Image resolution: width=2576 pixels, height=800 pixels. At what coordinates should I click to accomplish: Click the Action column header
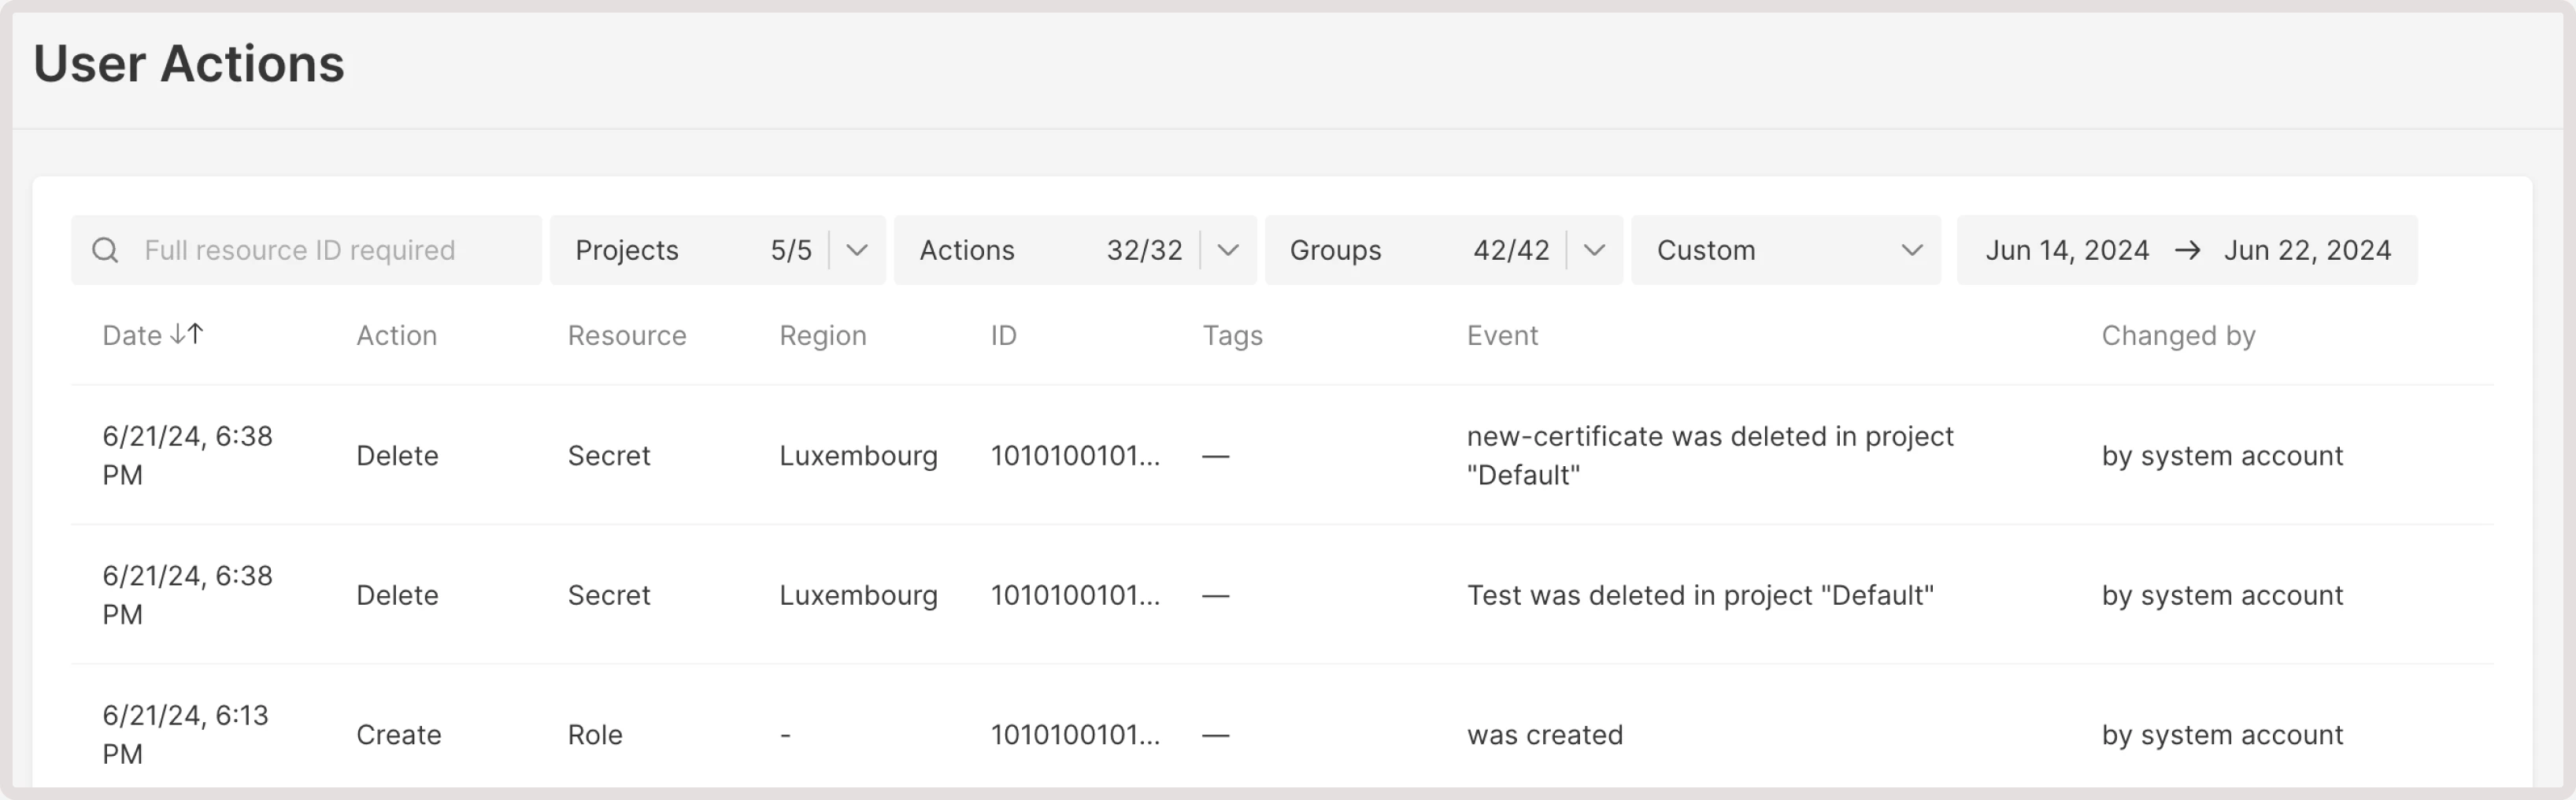click(x=396, y=336)
